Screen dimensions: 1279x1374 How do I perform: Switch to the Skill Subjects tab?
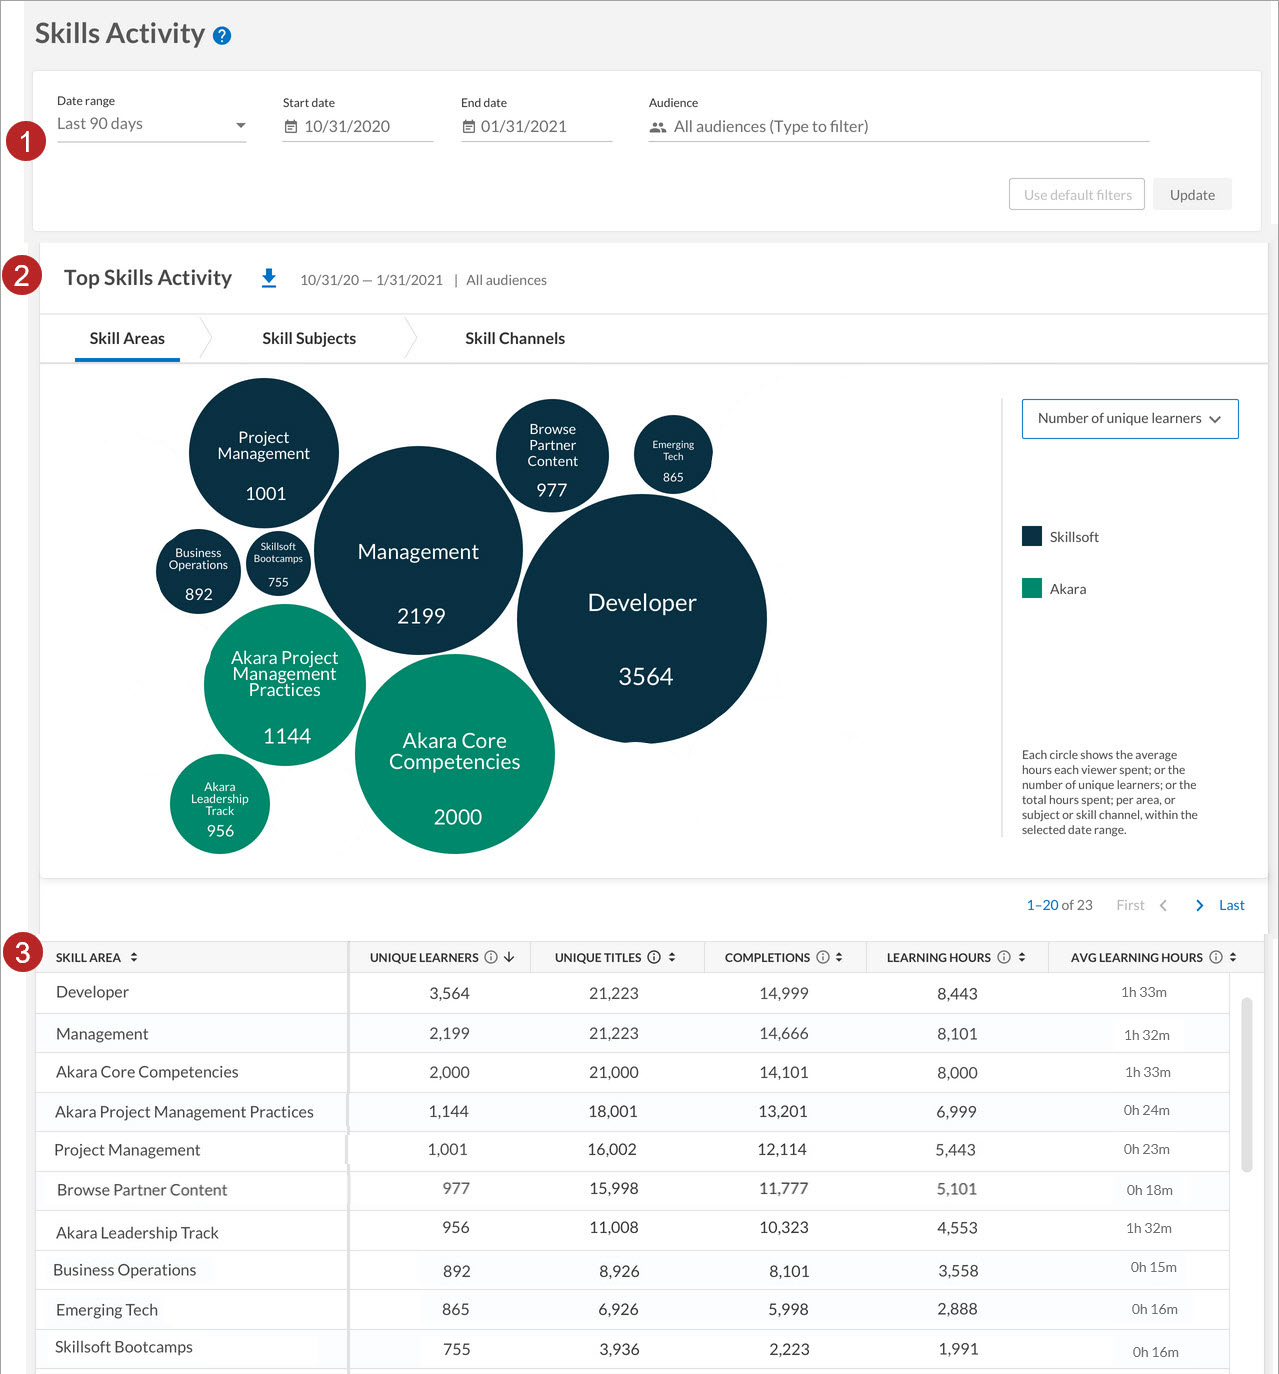(309, 339)
